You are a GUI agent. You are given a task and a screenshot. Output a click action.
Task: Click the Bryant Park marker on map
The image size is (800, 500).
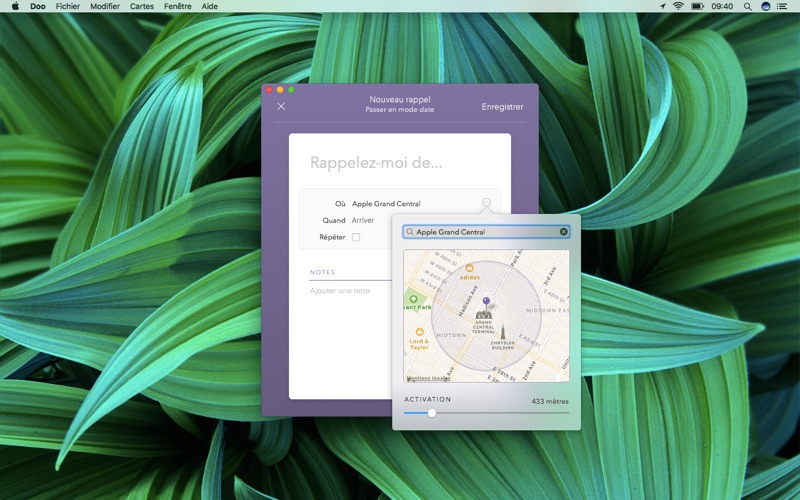(417, 303)
